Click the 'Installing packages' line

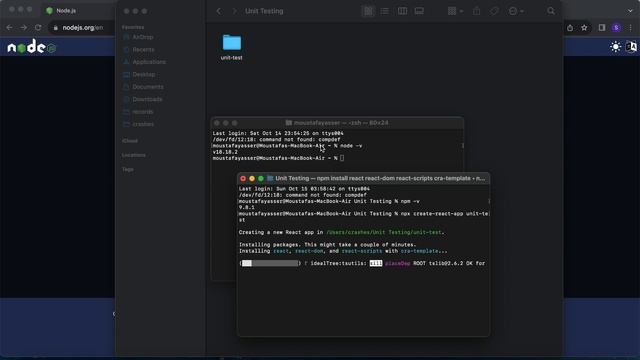click(x=327, y=245)
